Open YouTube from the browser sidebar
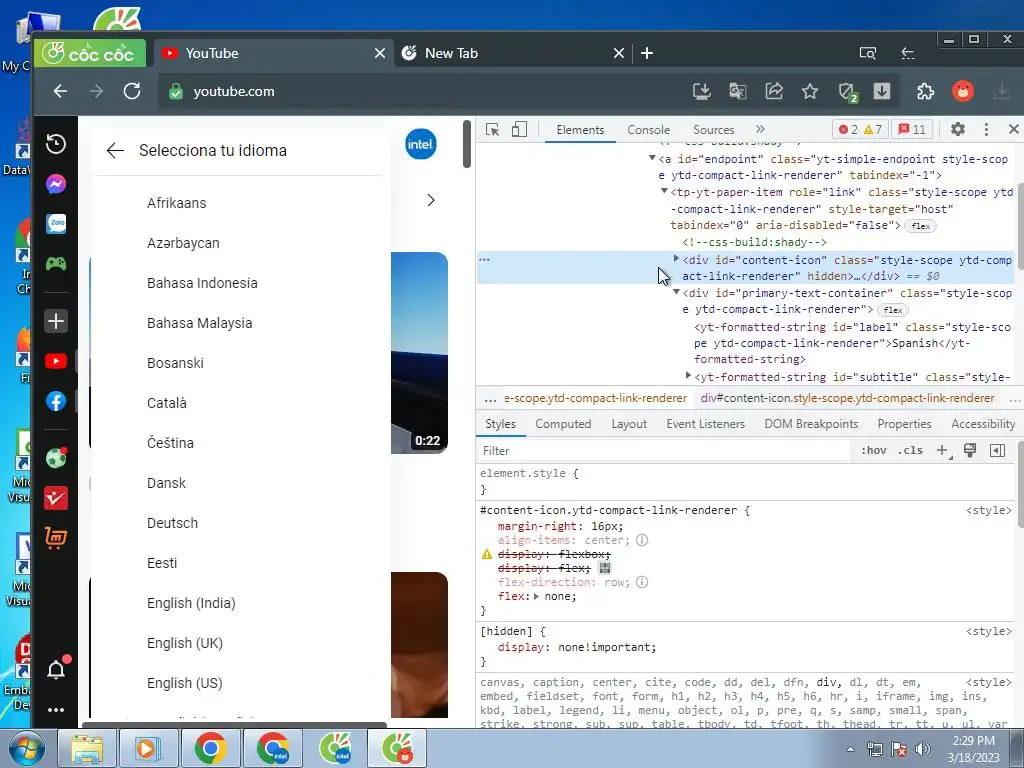Image resolution: width=1024 pixels, height=768 pixels. click(56, 361)
